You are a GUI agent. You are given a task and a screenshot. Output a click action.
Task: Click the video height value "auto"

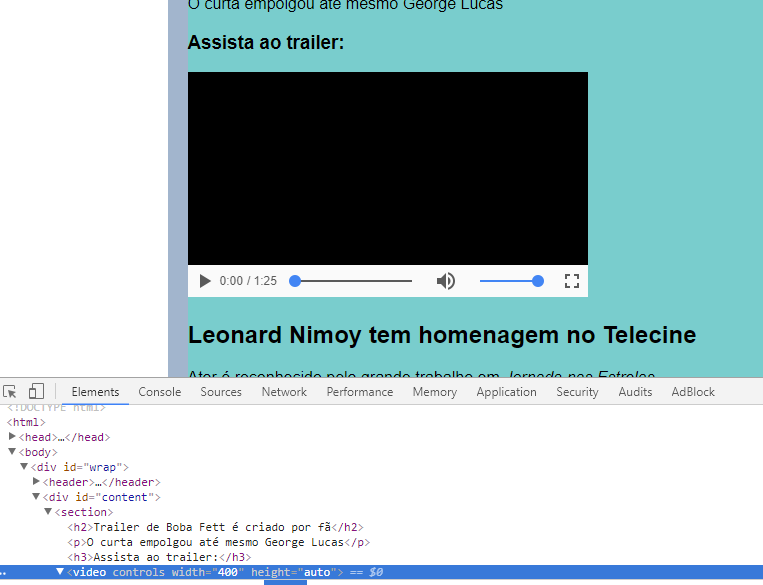tap(317, 572)
